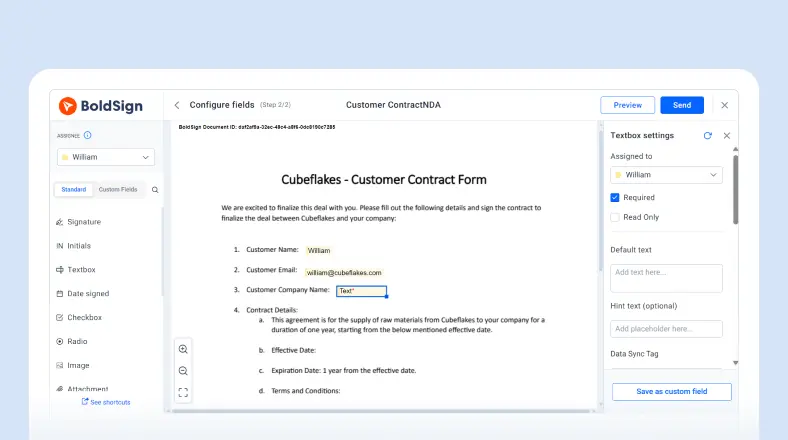
Task: Click the document horizontal scrollbar
Action: click(x=380, y=411)
